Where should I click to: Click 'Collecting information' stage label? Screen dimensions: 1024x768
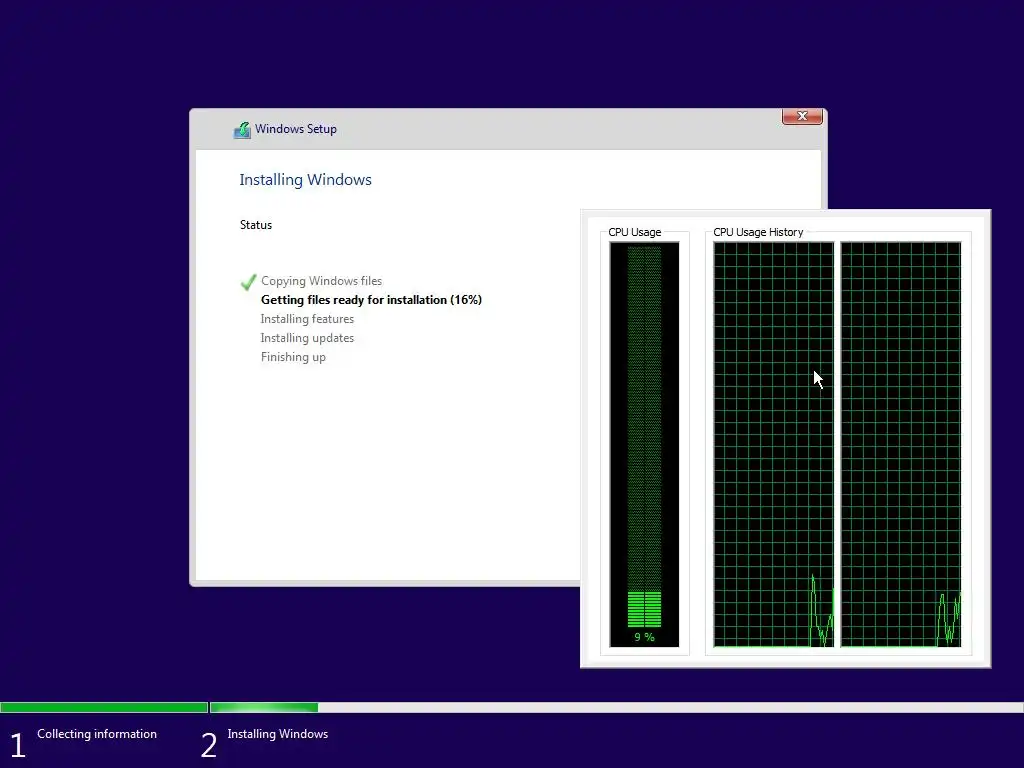(x=97, y=733)
